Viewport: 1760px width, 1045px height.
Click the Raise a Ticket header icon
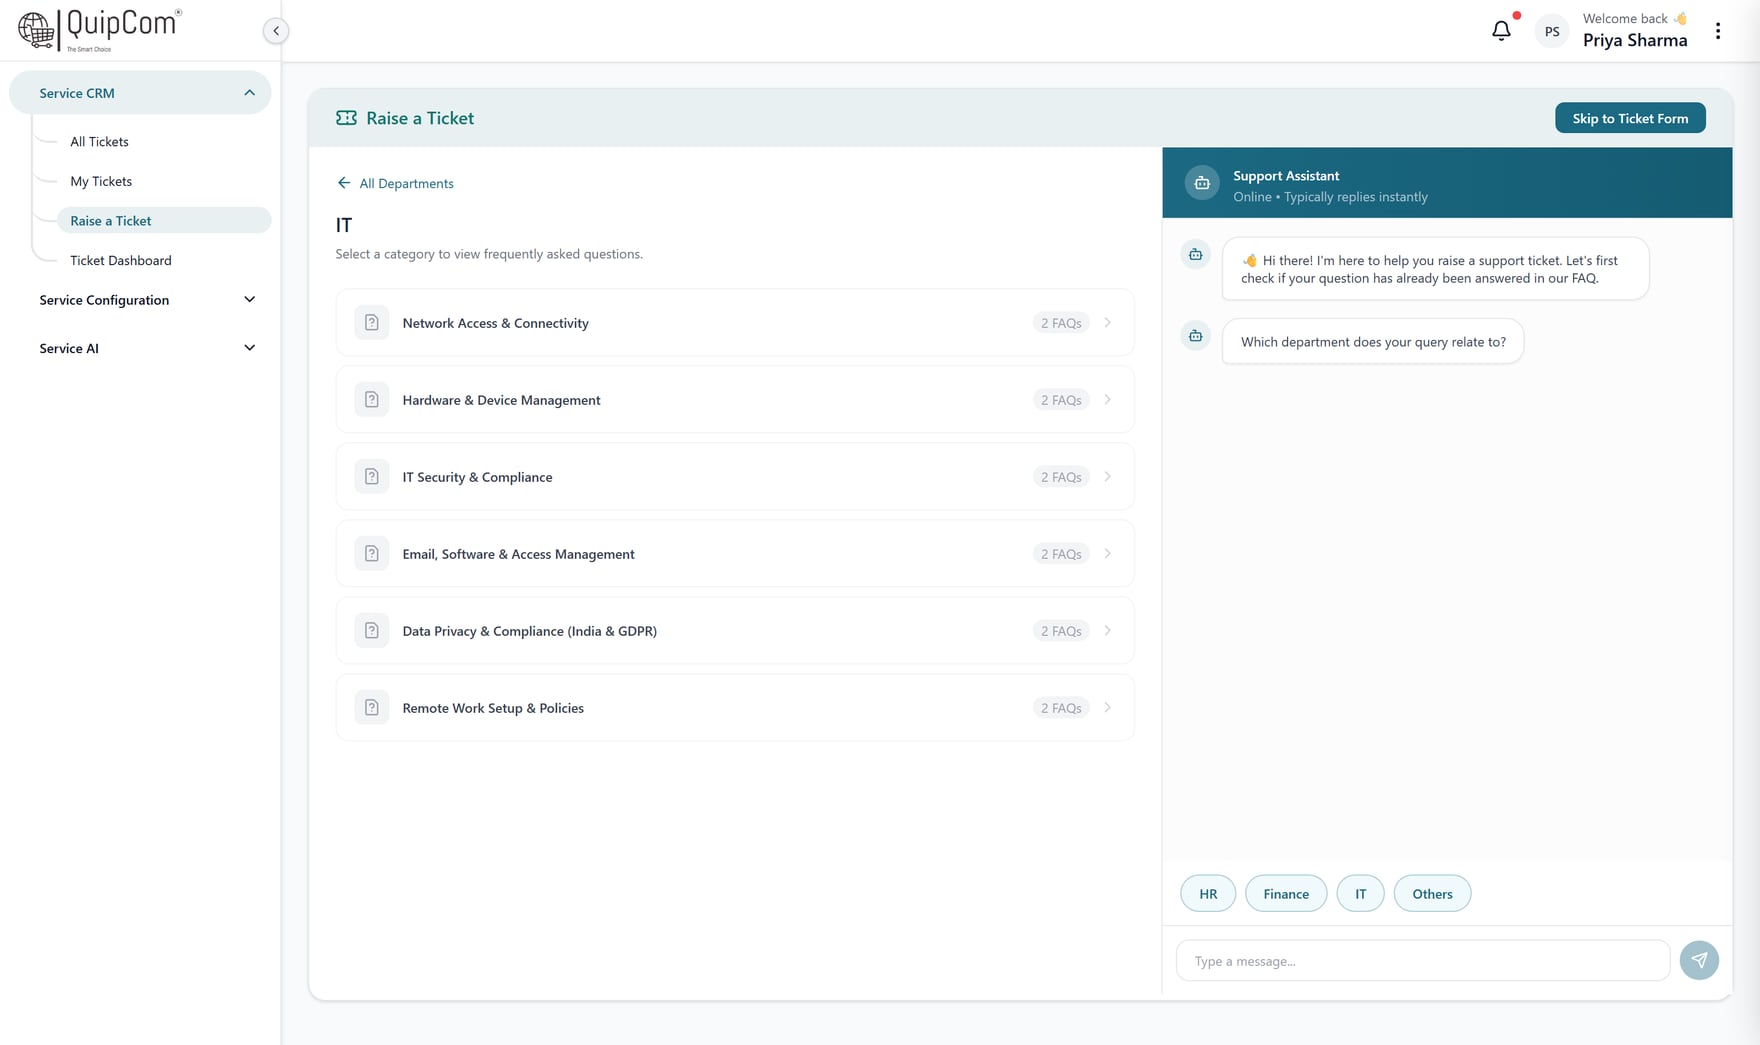pyautogui.click(x=346, y=118)
